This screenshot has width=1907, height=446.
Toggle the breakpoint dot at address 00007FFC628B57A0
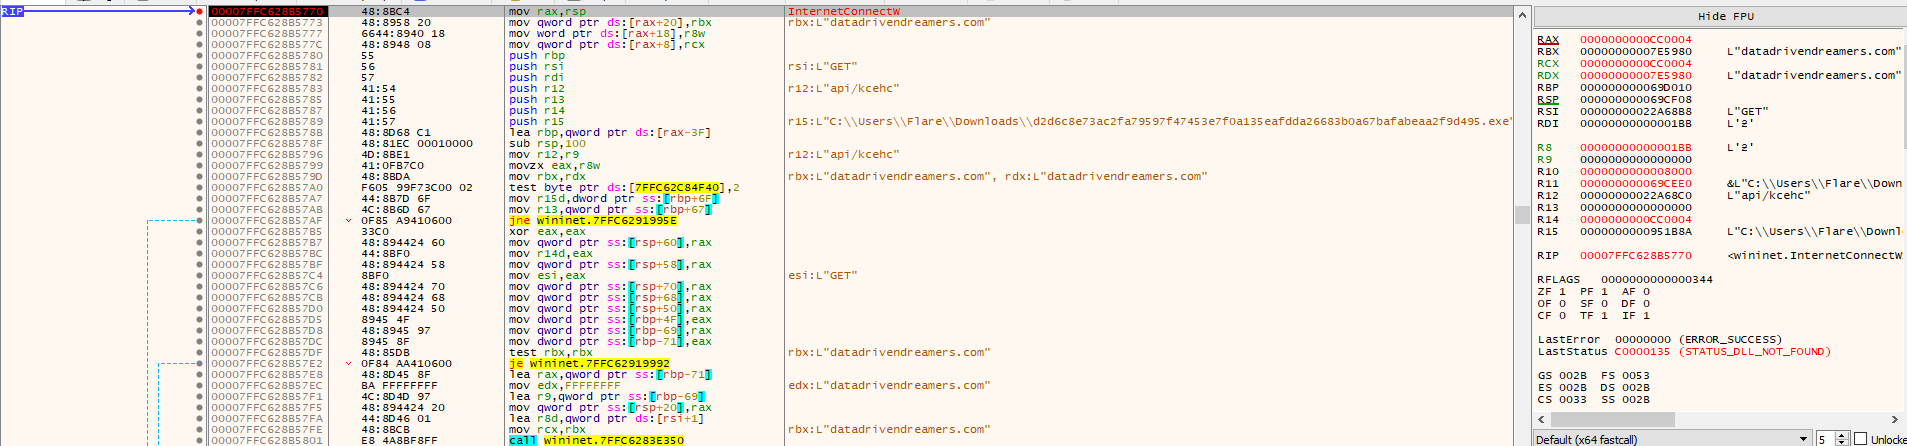[200, 188]
